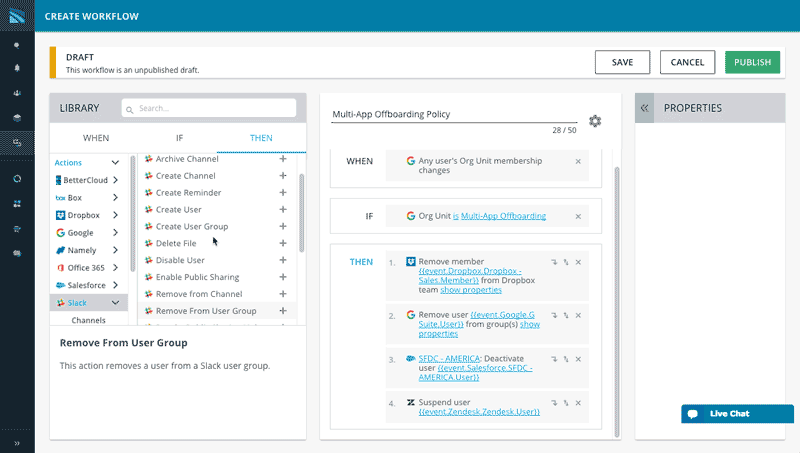This screenshot has height=453, width=800.
Task: Expand Namely actions
Action: (115, 250)
